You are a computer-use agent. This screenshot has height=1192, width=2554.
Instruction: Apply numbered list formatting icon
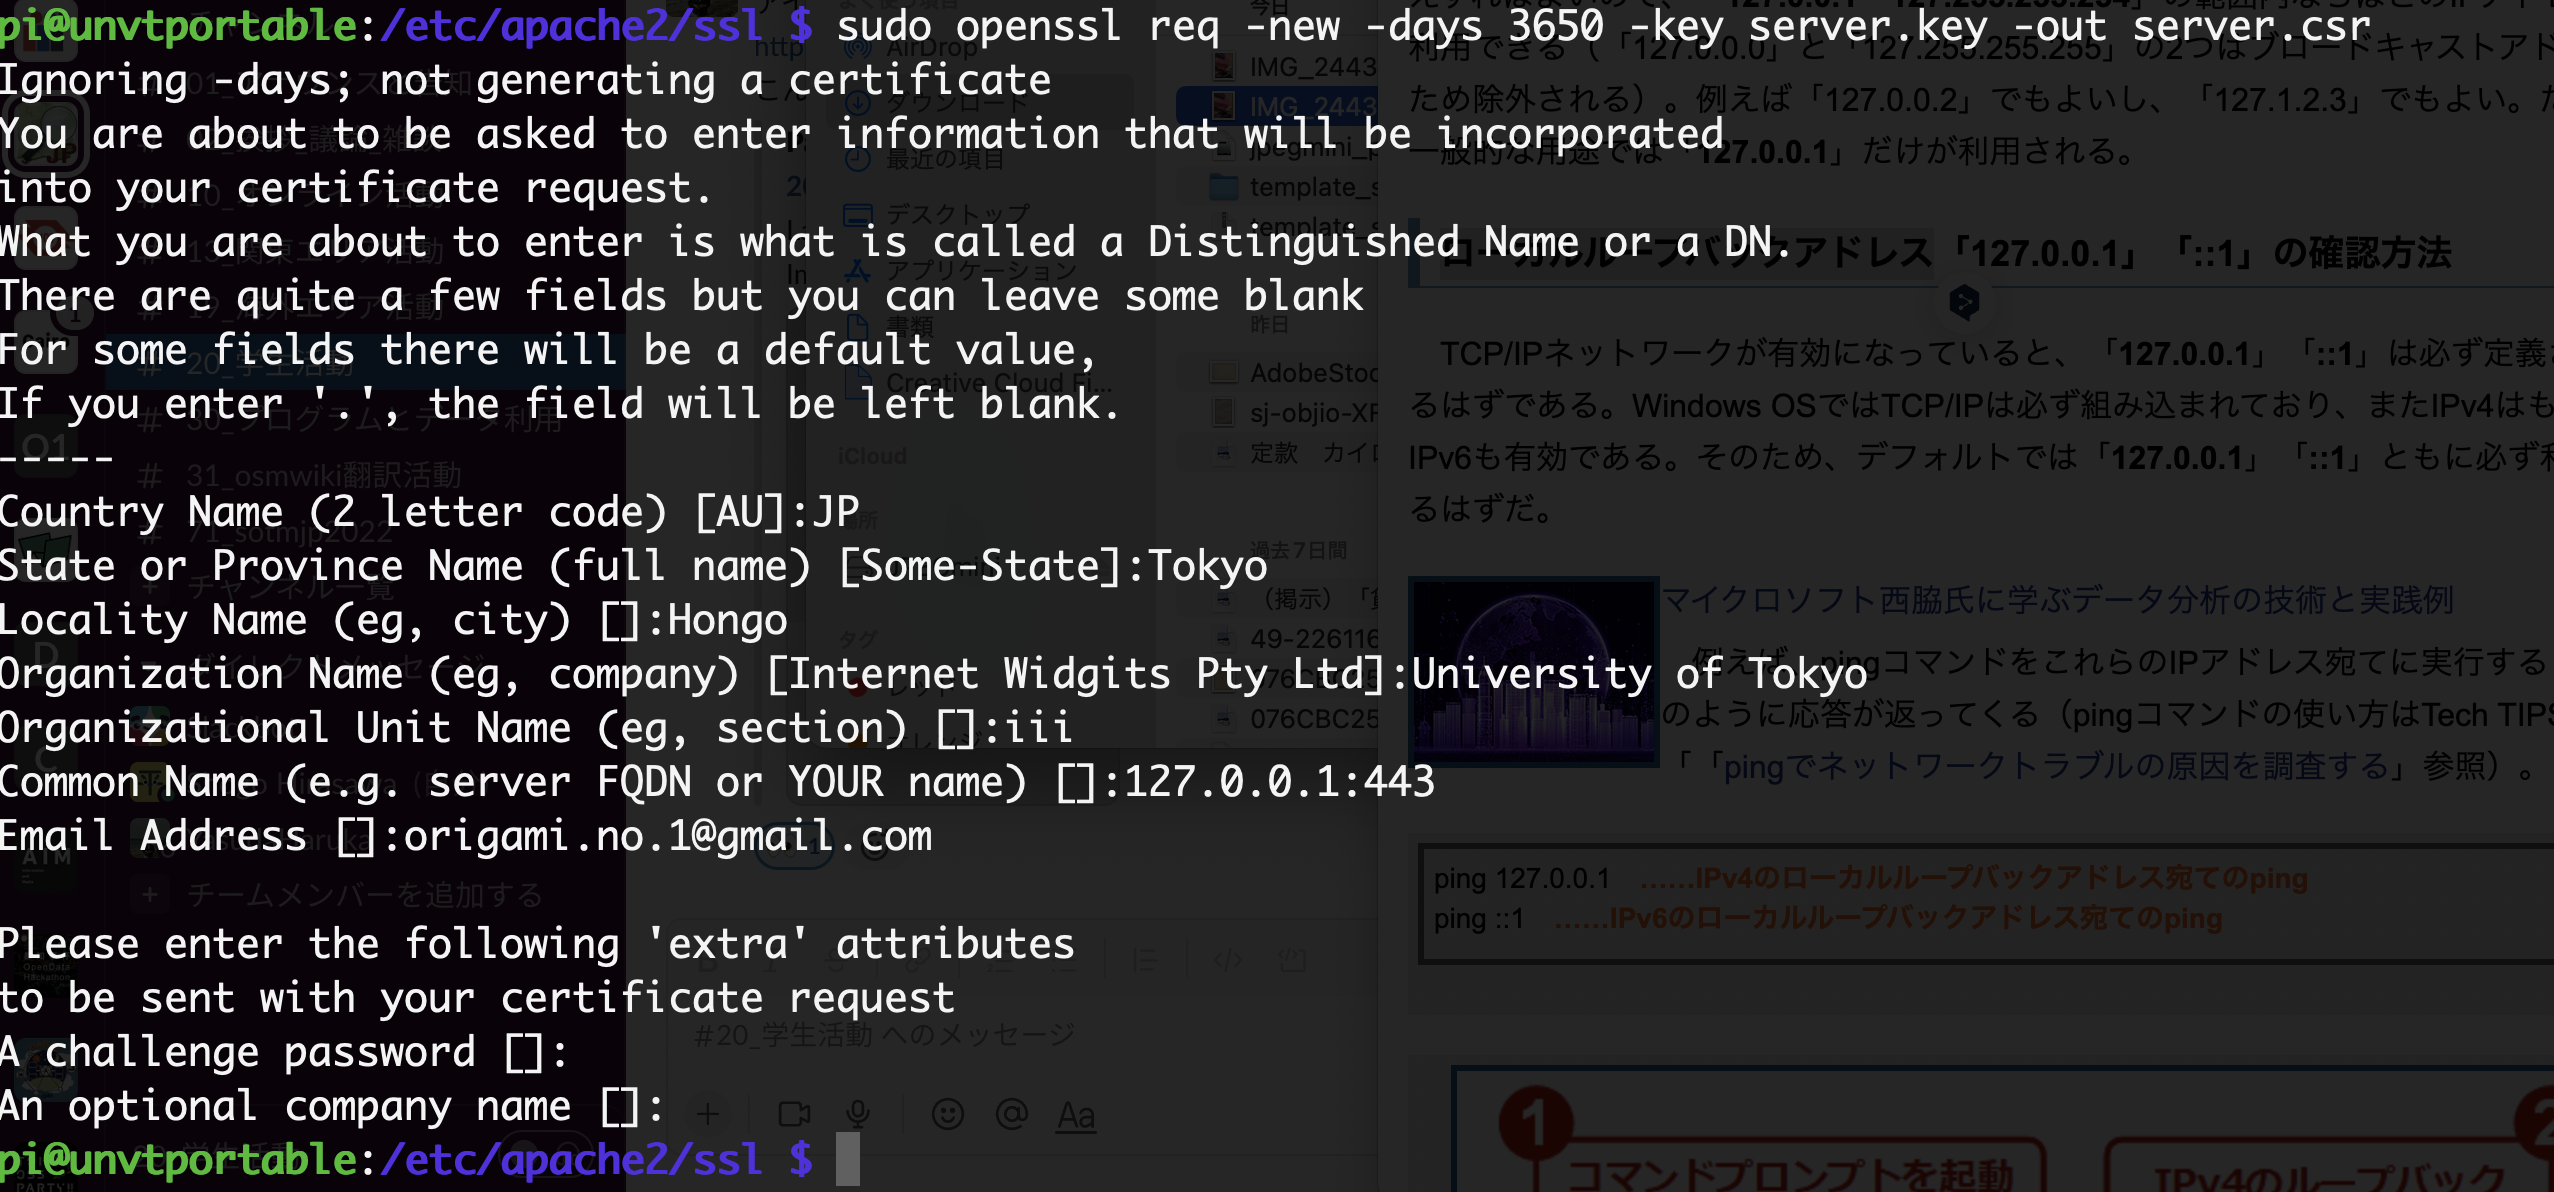1001,963
